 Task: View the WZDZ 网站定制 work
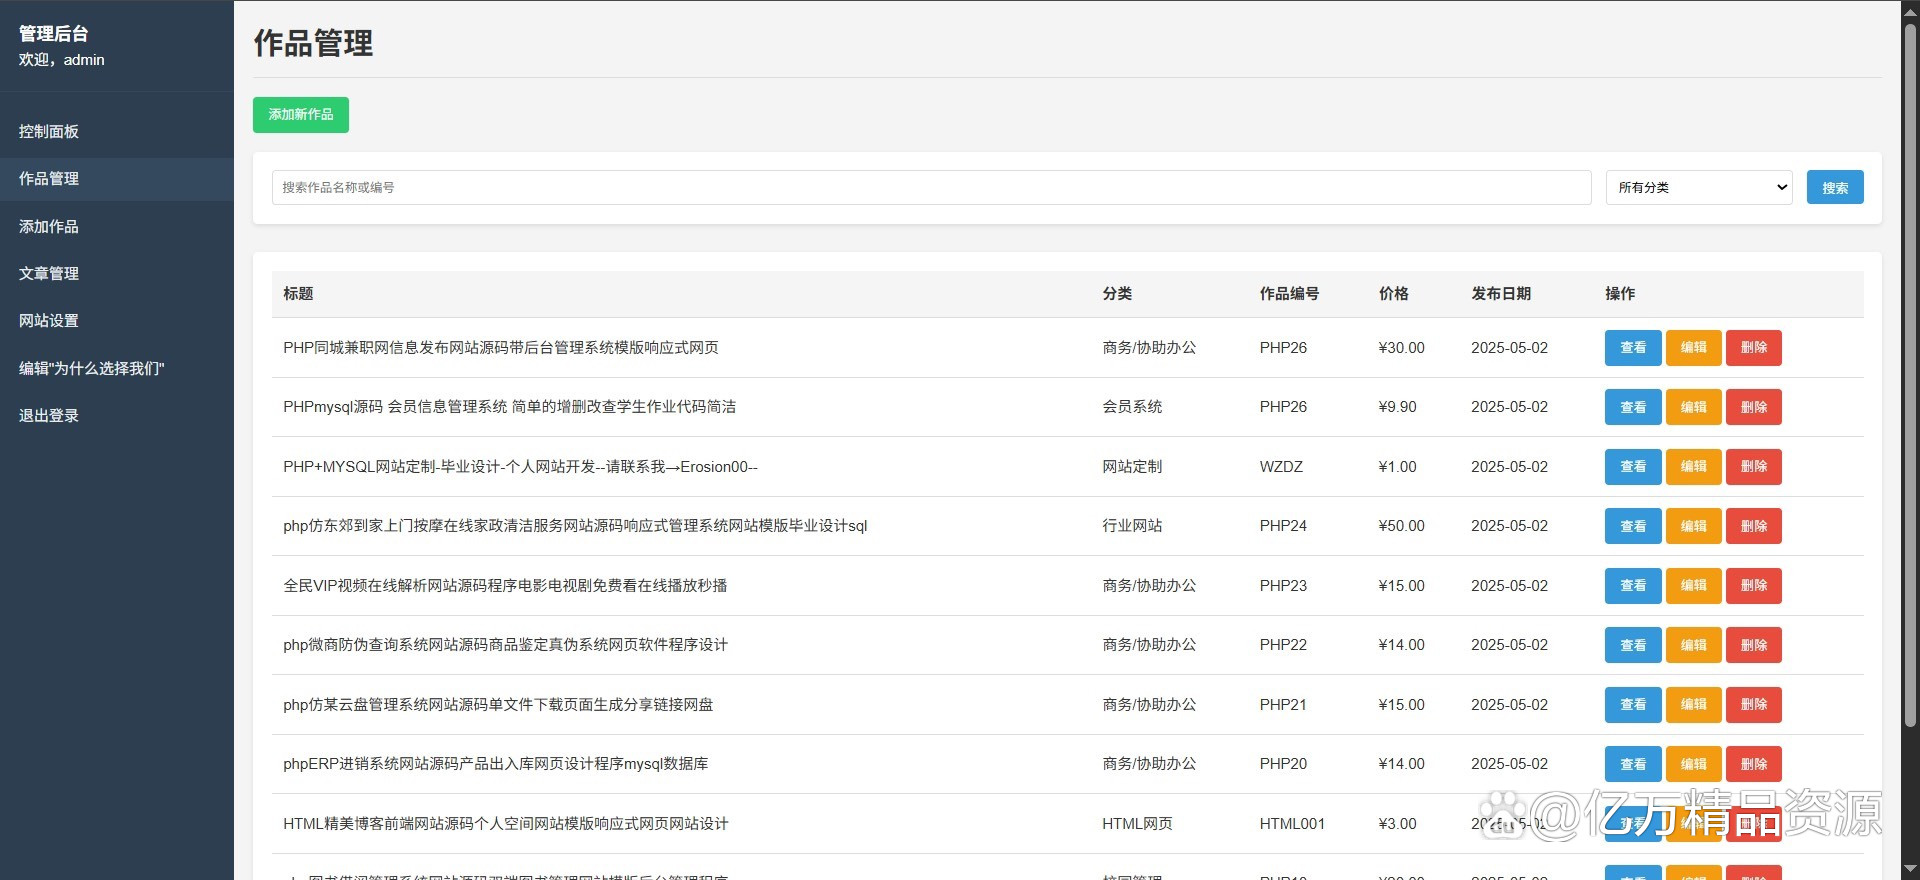point(1633,467)
